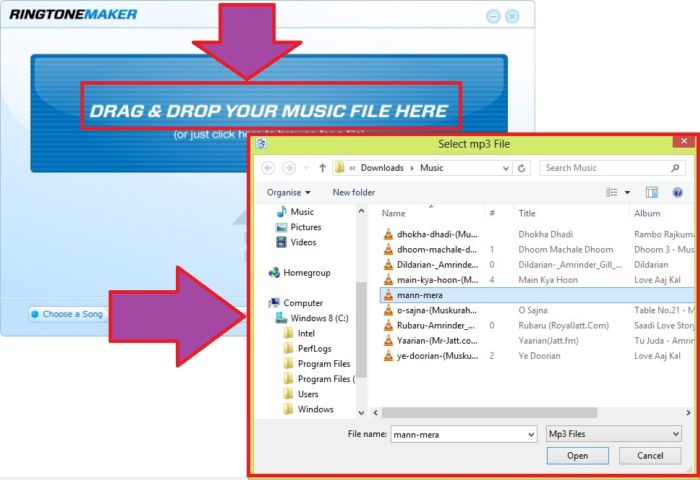Close the Ringtone Maker window
Viewport: 700px width, 480px height.
coord(512,17)
